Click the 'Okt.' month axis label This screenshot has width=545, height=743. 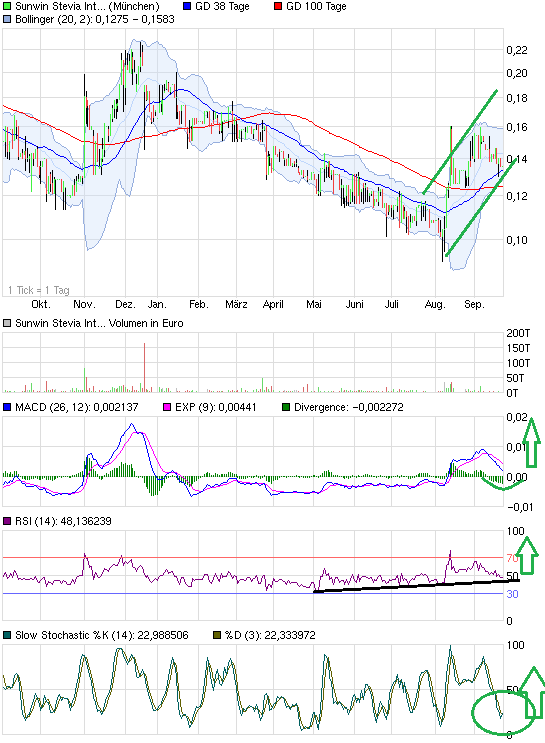tap(41, 304)
